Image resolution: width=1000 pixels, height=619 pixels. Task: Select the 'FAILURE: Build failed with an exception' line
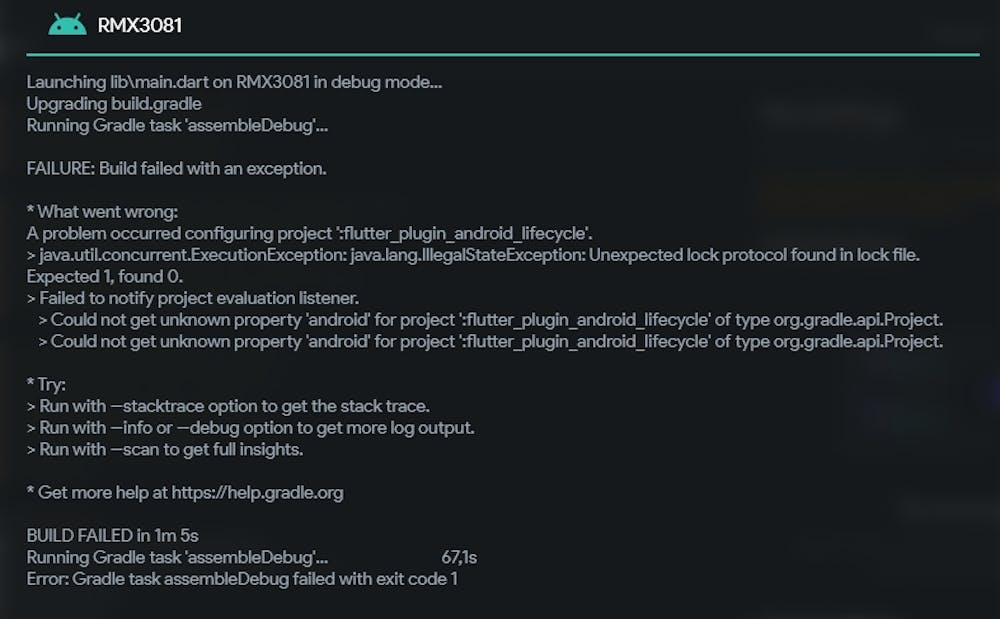tap(177, 168)
